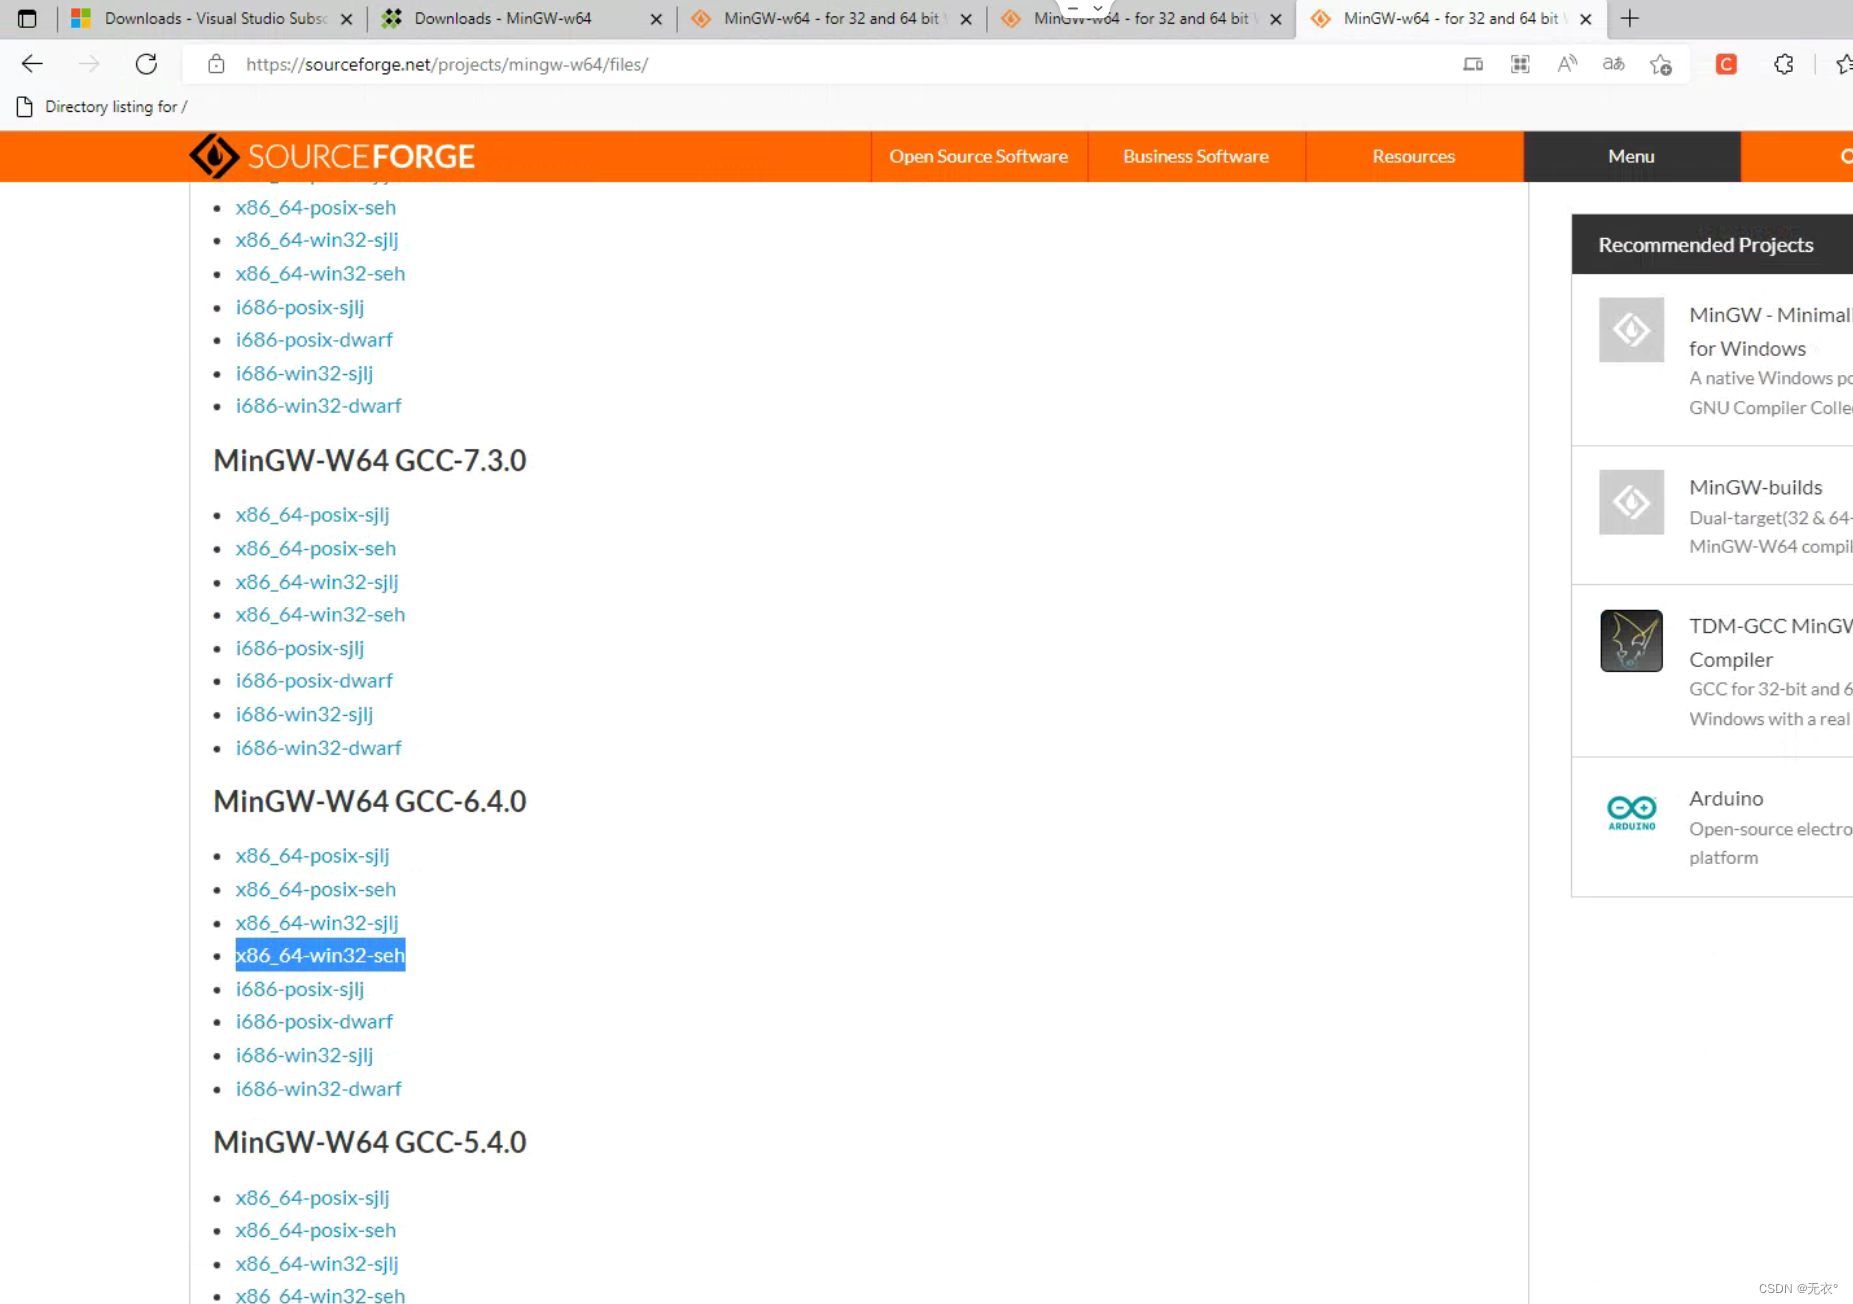Viewport: 1853px width, 1304px height.
Task: Open x86_64-posix-seh under GCC-5.4.0
Action: [x=315, y=1230]
